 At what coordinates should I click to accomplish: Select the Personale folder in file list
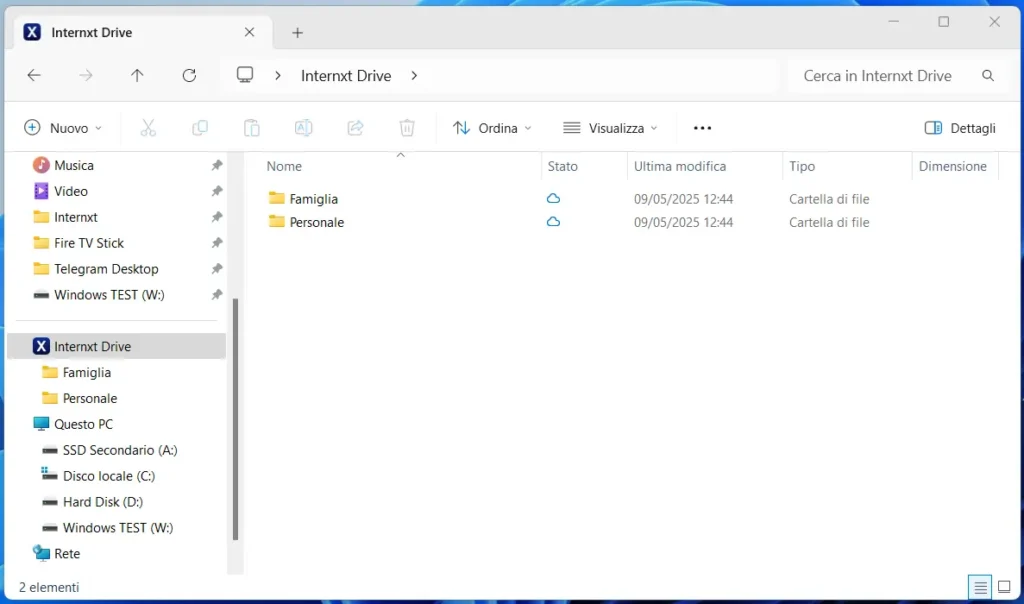(x=317, y=222)
